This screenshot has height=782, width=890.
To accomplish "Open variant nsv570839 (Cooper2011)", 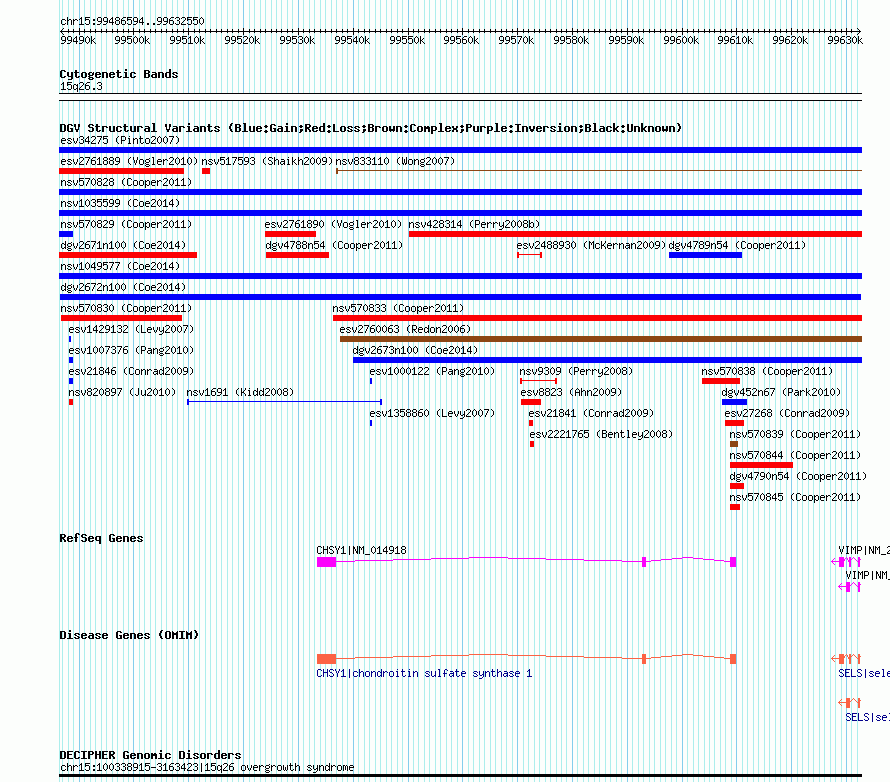I will click(795, 434).
